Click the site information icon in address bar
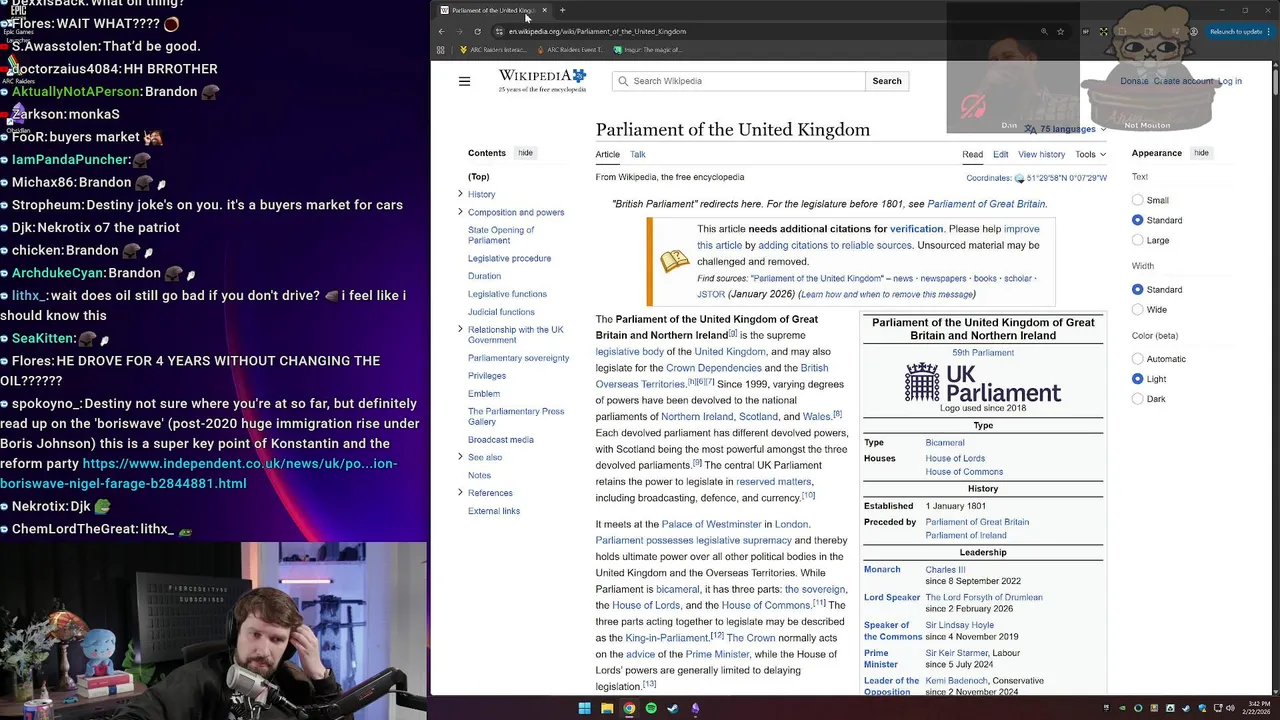Viewport: 1280px width, 720px height. 499,31
